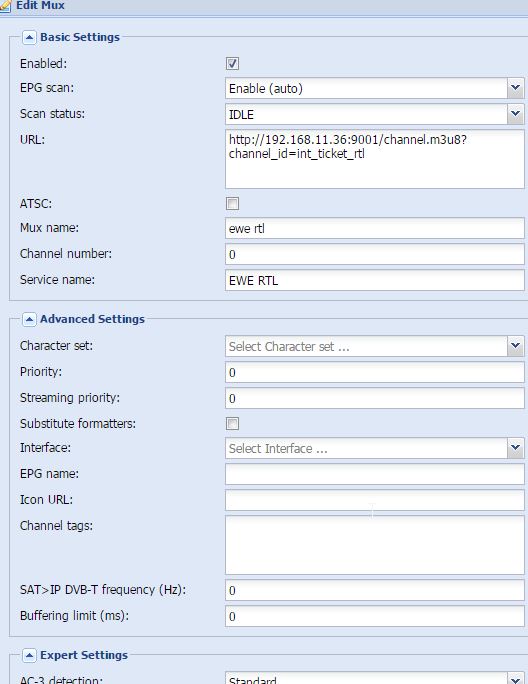Viewport: 528px width, 684px height.
Task: Open the AC-3 detection dropdown arrow
Action: click(x=515, y=678)
